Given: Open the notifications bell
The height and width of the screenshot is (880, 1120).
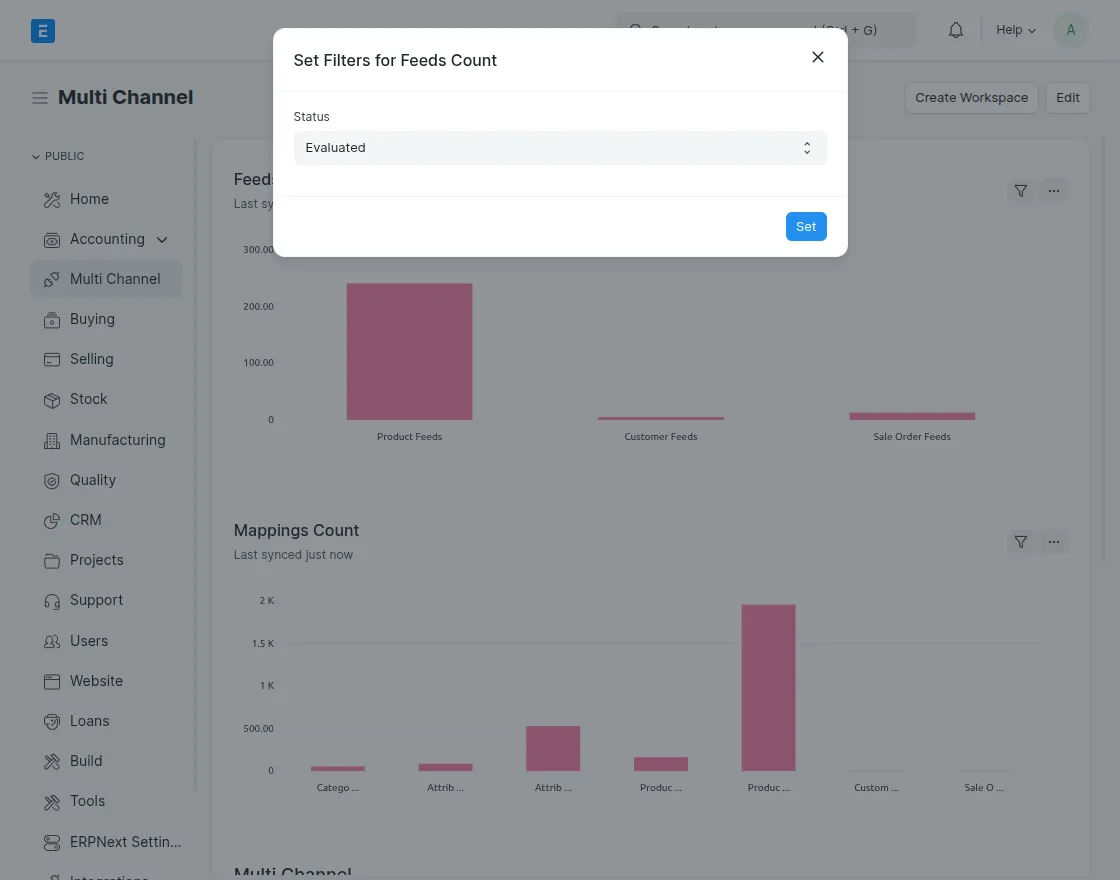Looking at the screenshot, I should pyautogui.click(x=955, y=29).
